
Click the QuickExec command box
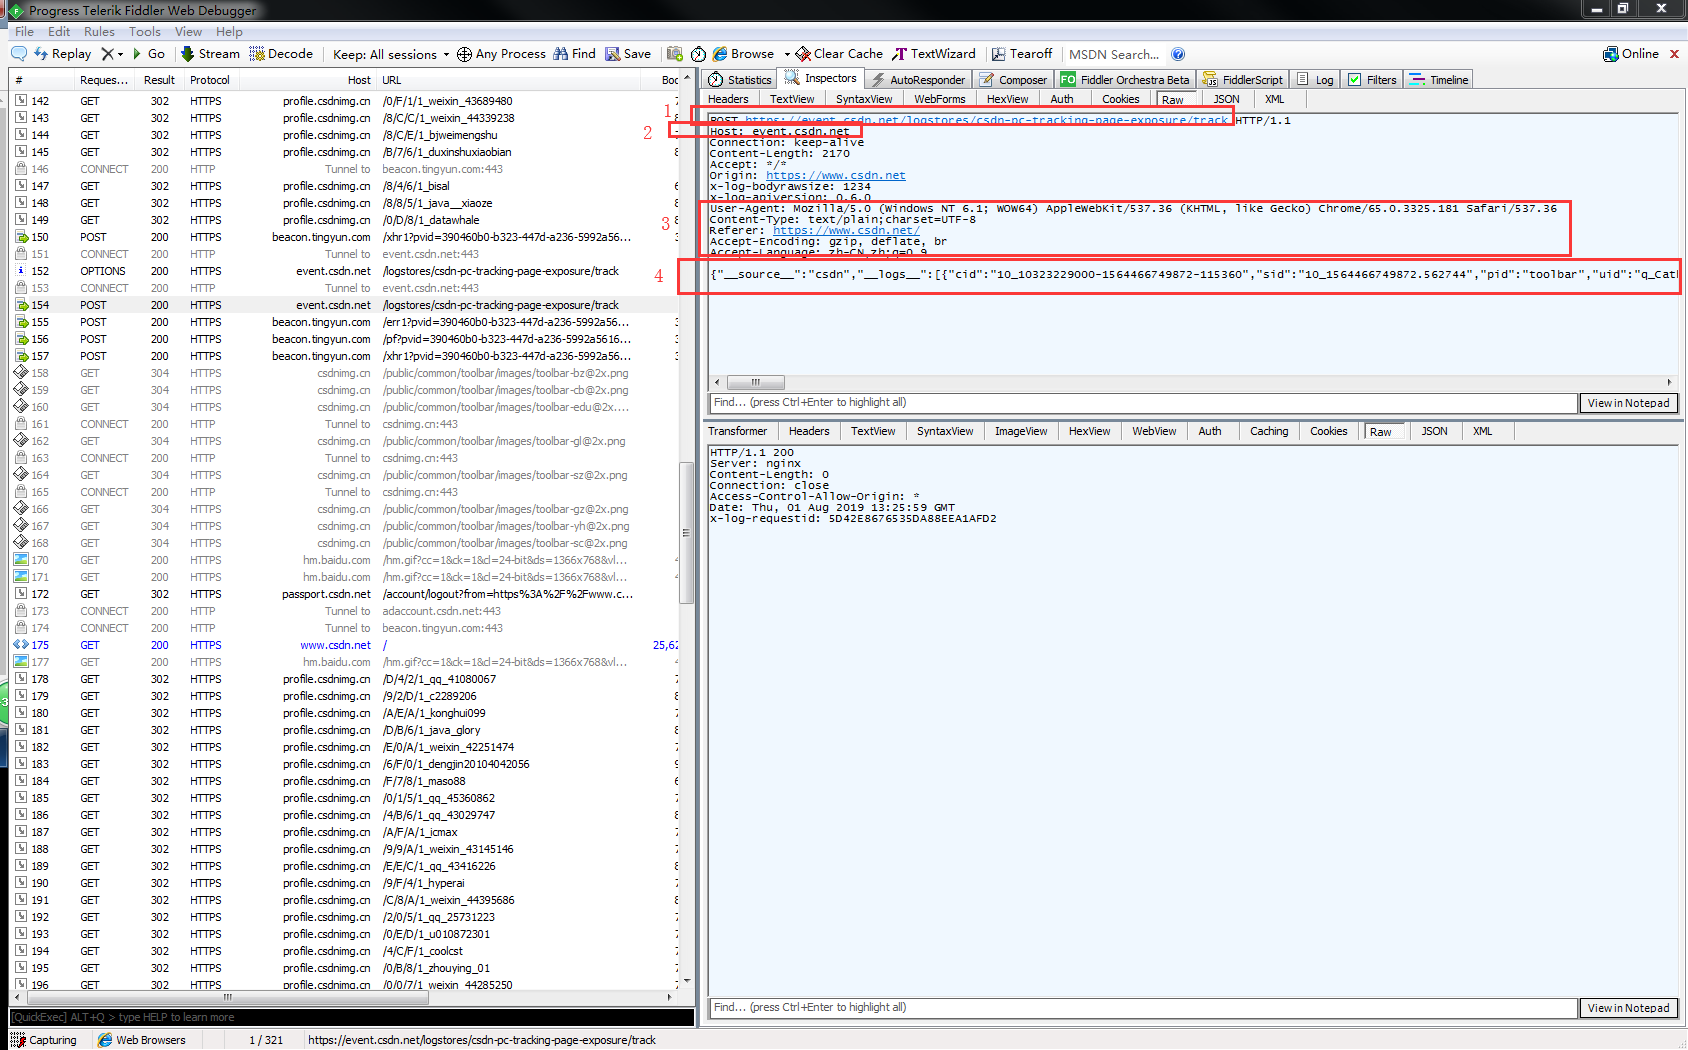tap(351, 1017)
